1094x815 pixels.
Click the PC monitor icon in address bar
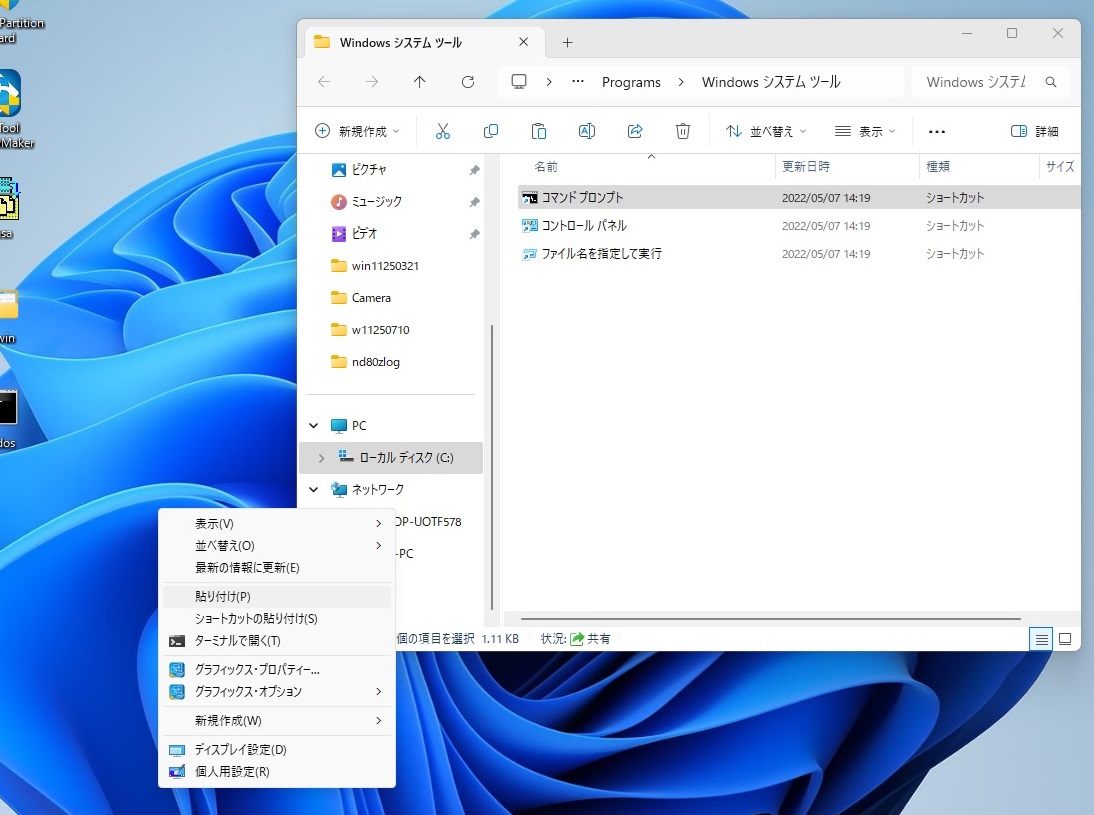[x=519, y=82]
